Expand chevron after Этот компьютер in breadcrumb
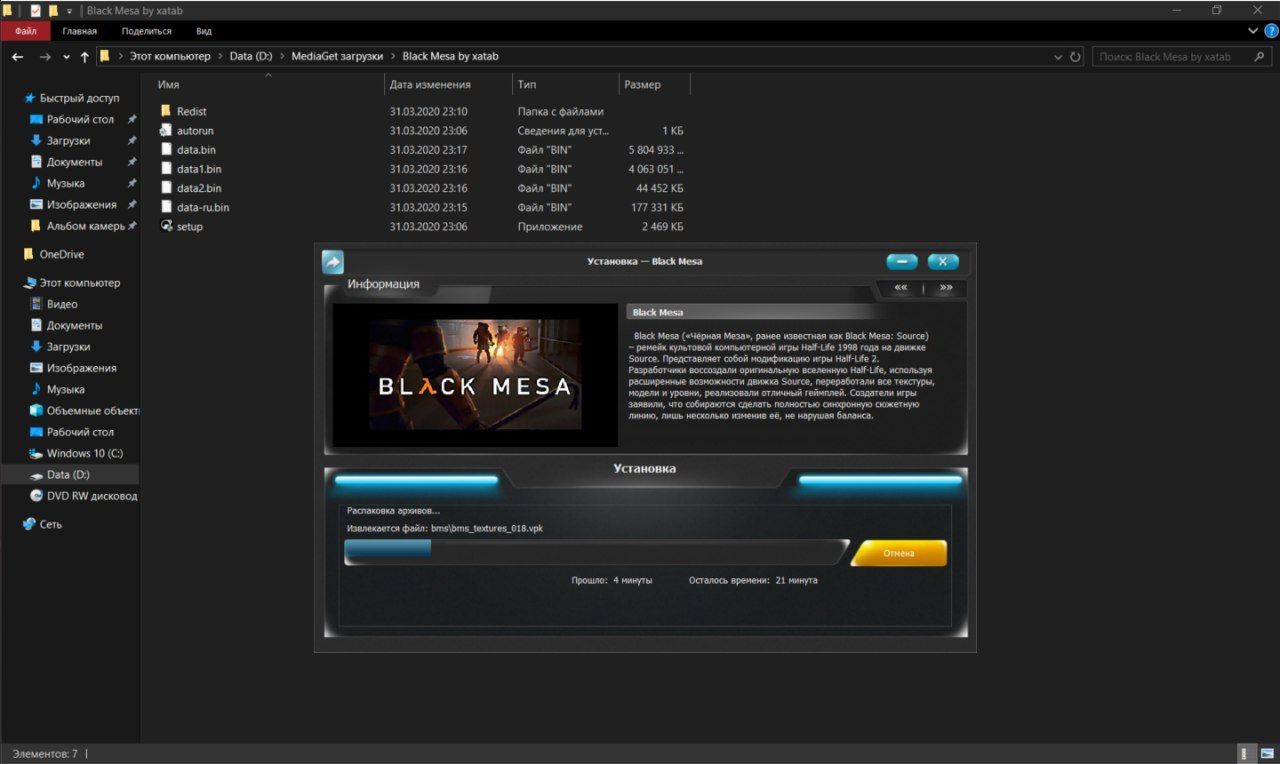Image resolution: width=1280 pixels, height=764 pixels. click(x=220, y=57)
